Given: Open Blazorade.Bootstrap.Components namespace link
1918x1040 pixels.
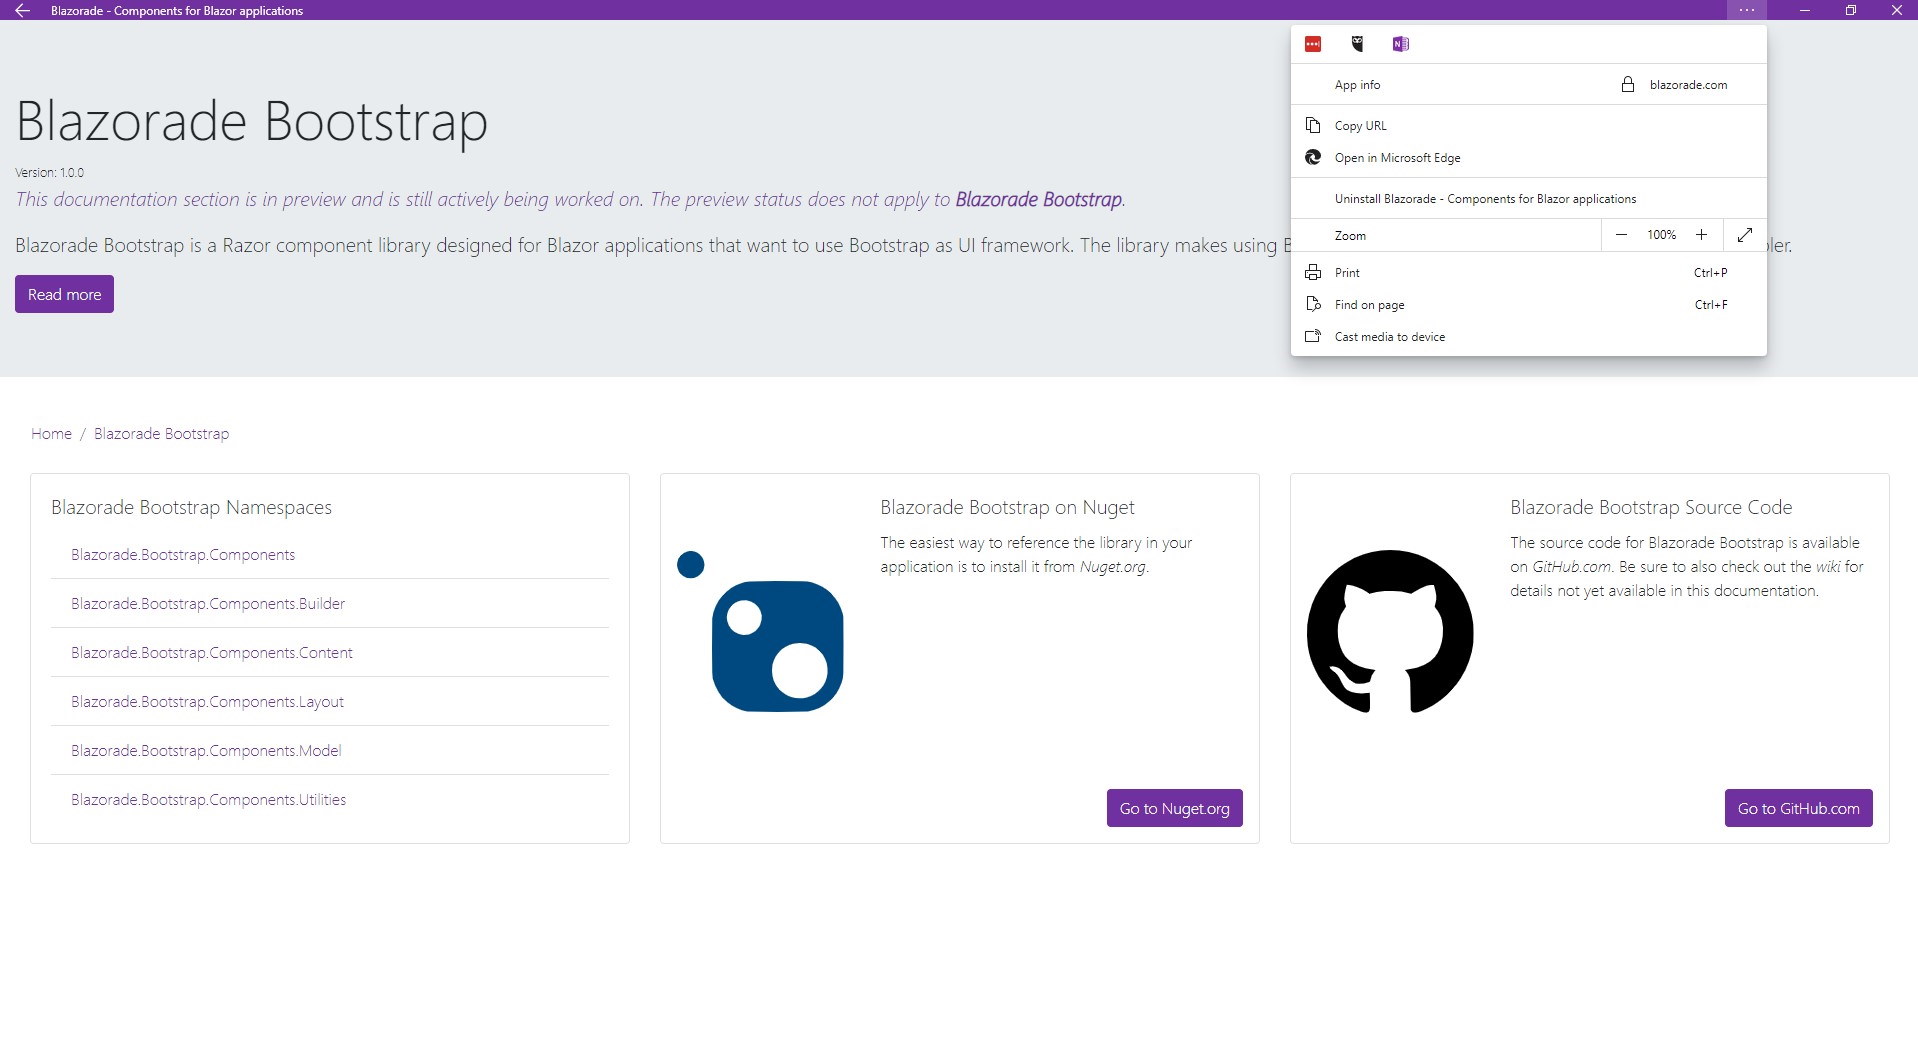Looking at the screenshot, I should [x=183, y=555].
